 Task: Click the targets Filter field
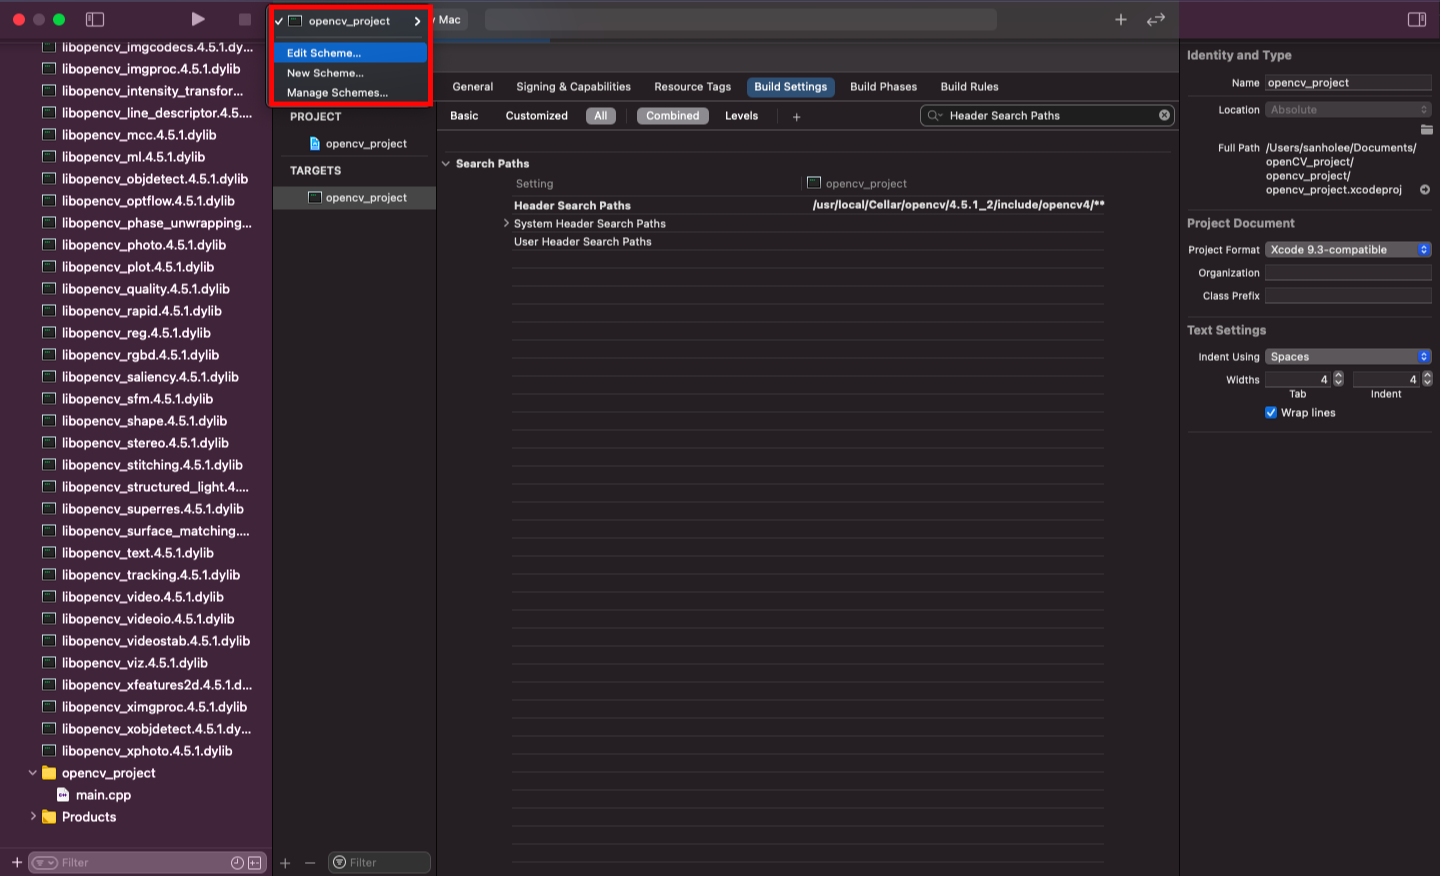click(x=379, y=862)
